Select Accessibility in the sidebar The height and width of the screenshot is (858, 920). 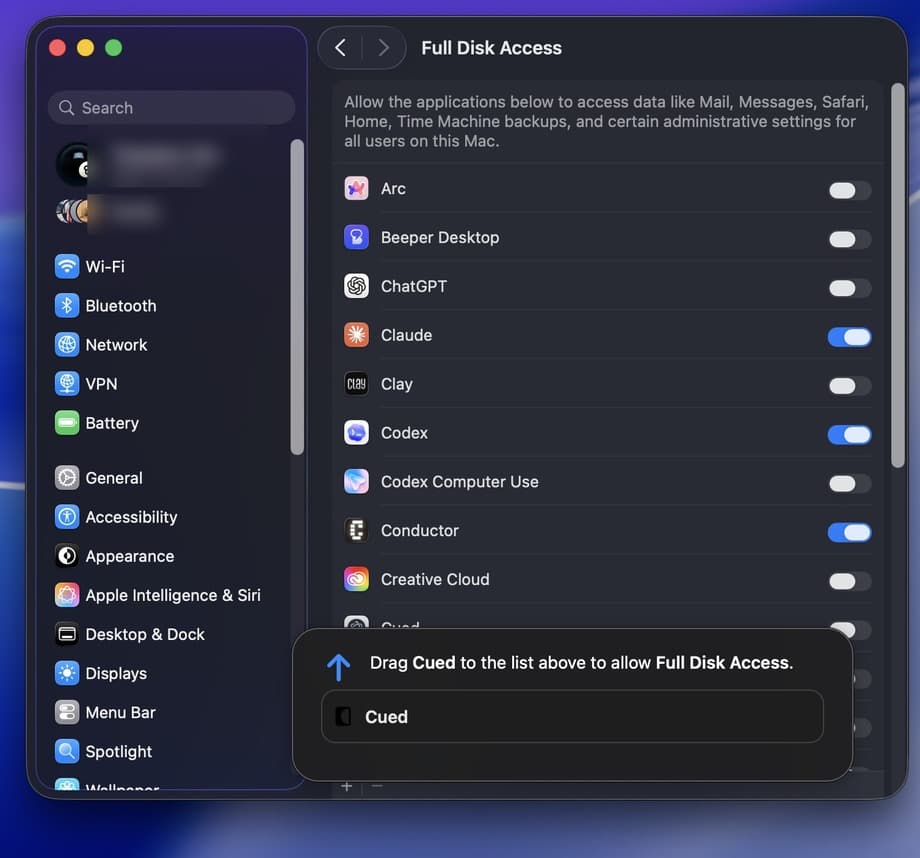pos(169,517)
